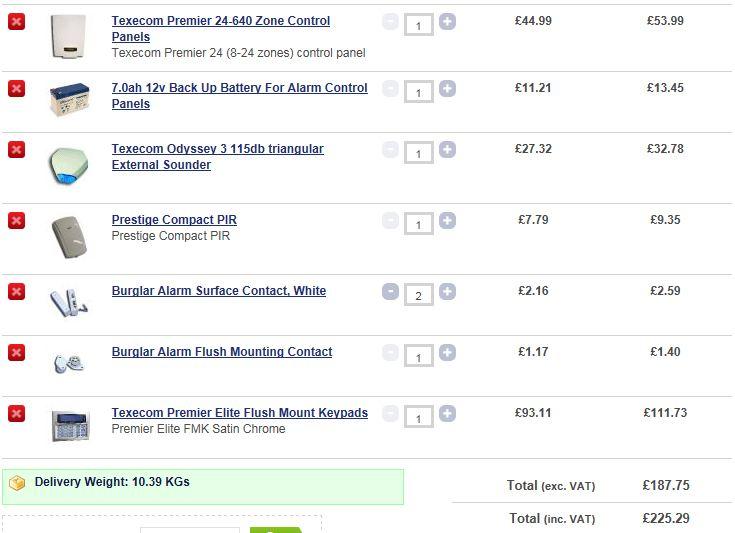Increase quantity of Surface Contact, White

point(447,292)
